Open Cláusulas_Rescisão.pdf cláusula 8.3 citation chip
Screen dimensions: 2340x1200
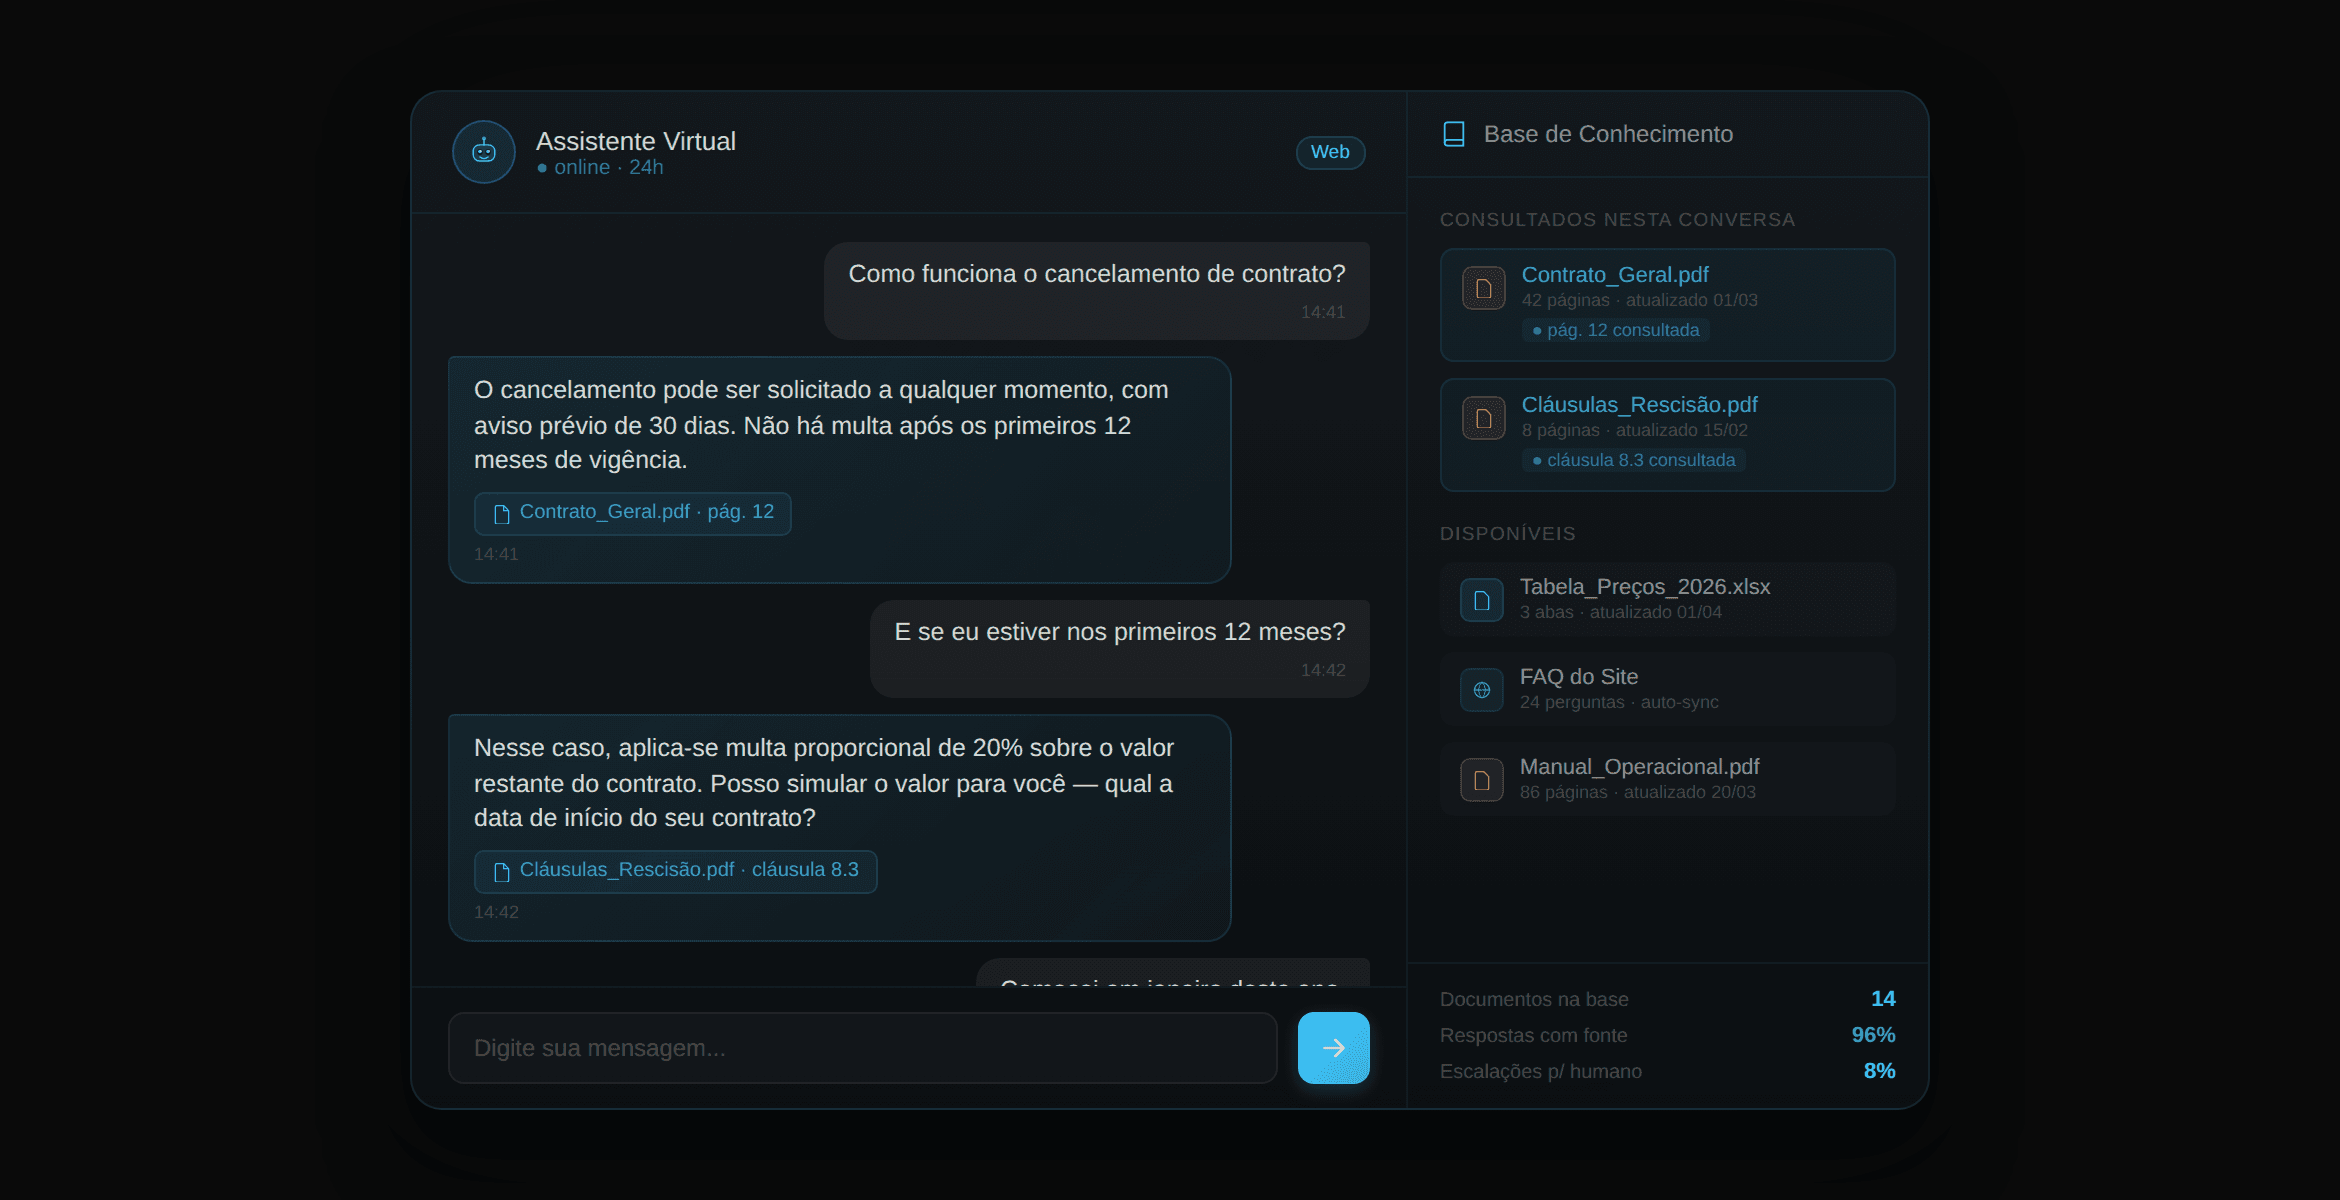(676, 871)
